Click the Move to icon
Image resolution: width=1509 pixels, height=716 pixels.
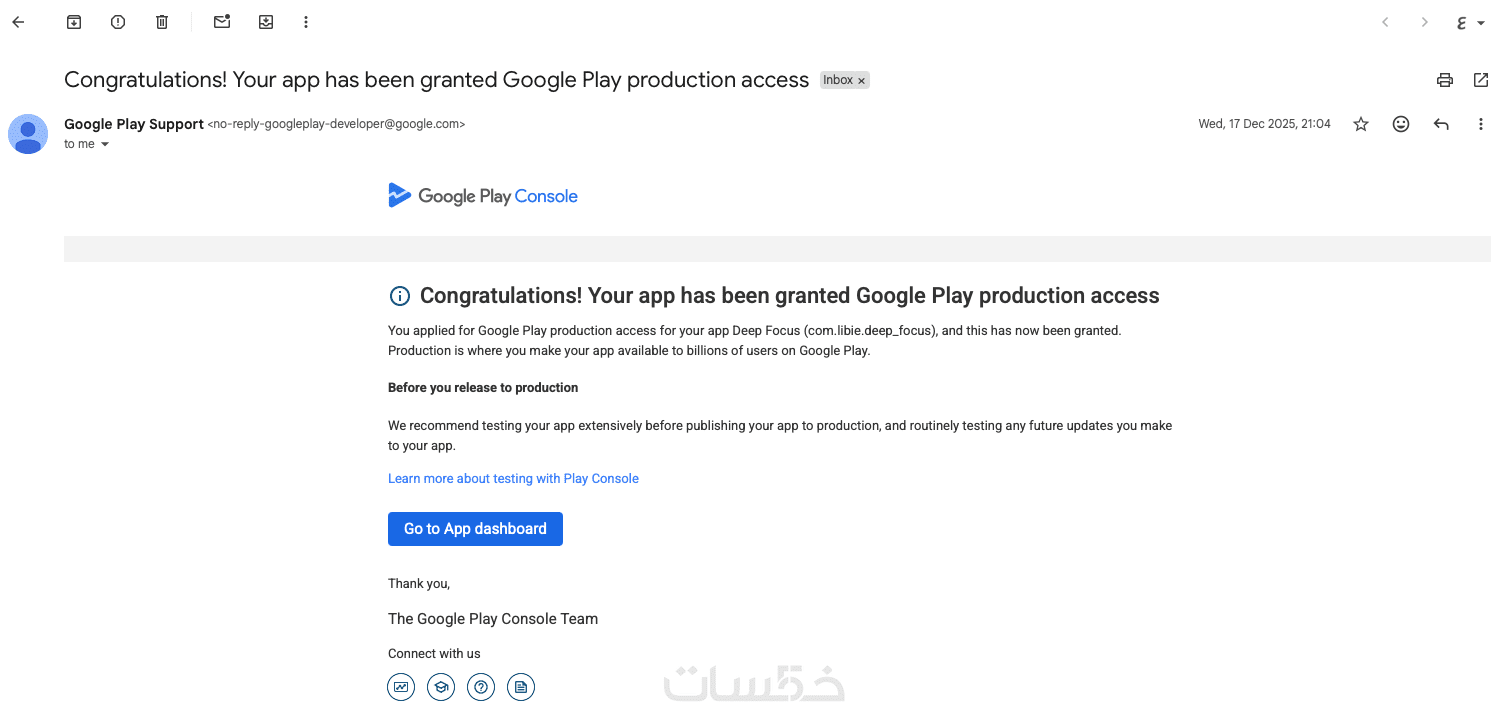(266, 22)
